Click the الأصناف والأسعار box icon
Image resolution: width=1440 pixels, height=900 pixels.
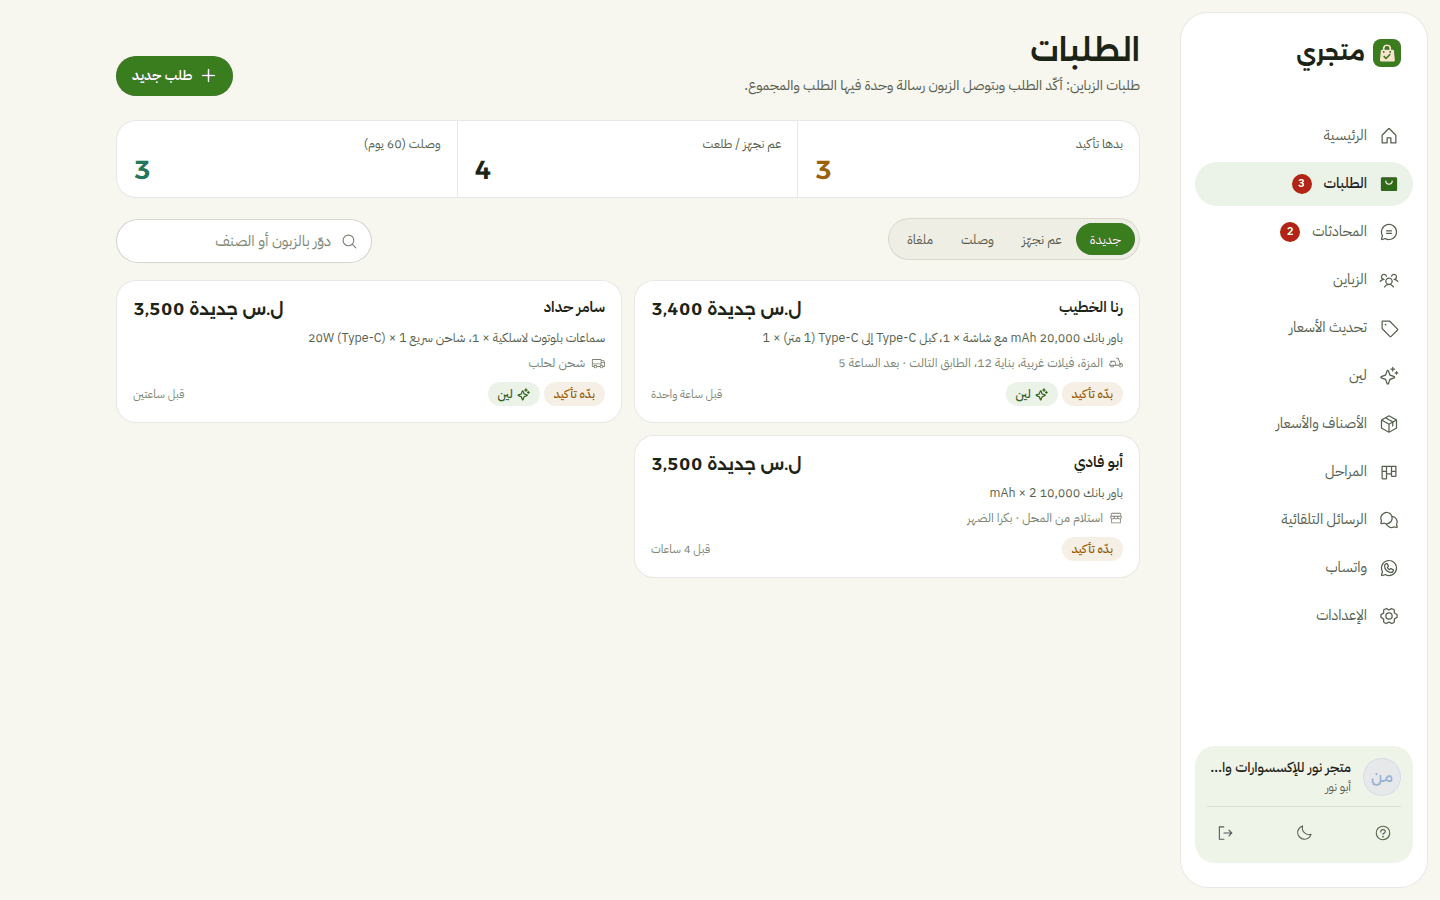[1389, 424]
